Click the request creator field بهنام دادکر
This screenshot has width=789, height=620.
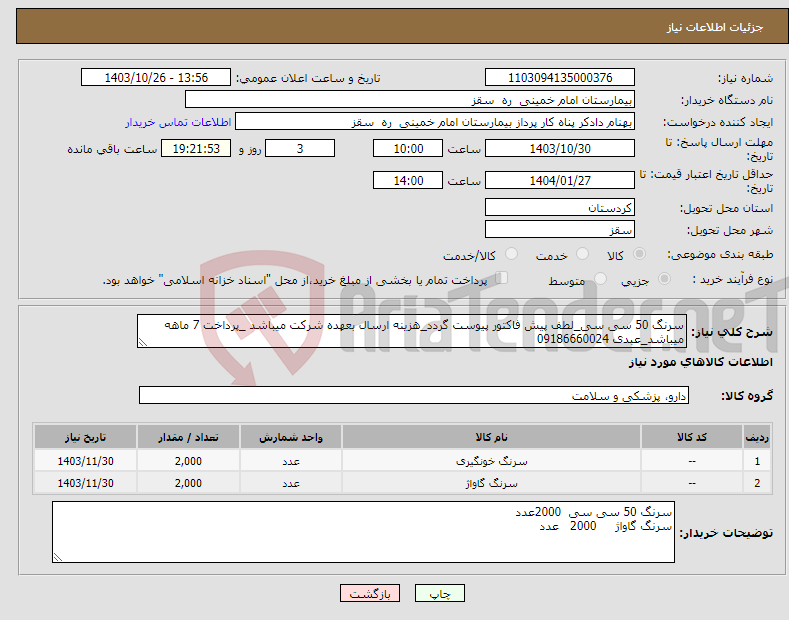click(435, 122)
